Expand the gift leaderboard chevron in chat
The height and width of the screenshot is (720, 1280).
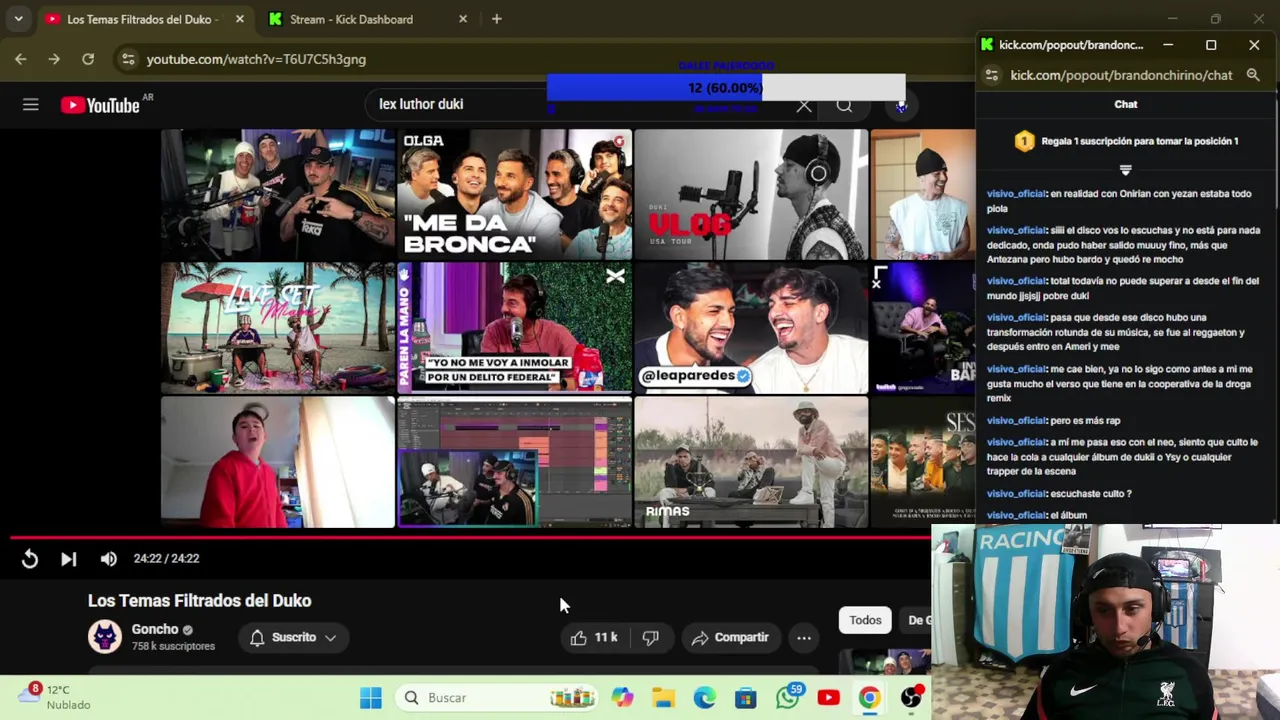1126,170
